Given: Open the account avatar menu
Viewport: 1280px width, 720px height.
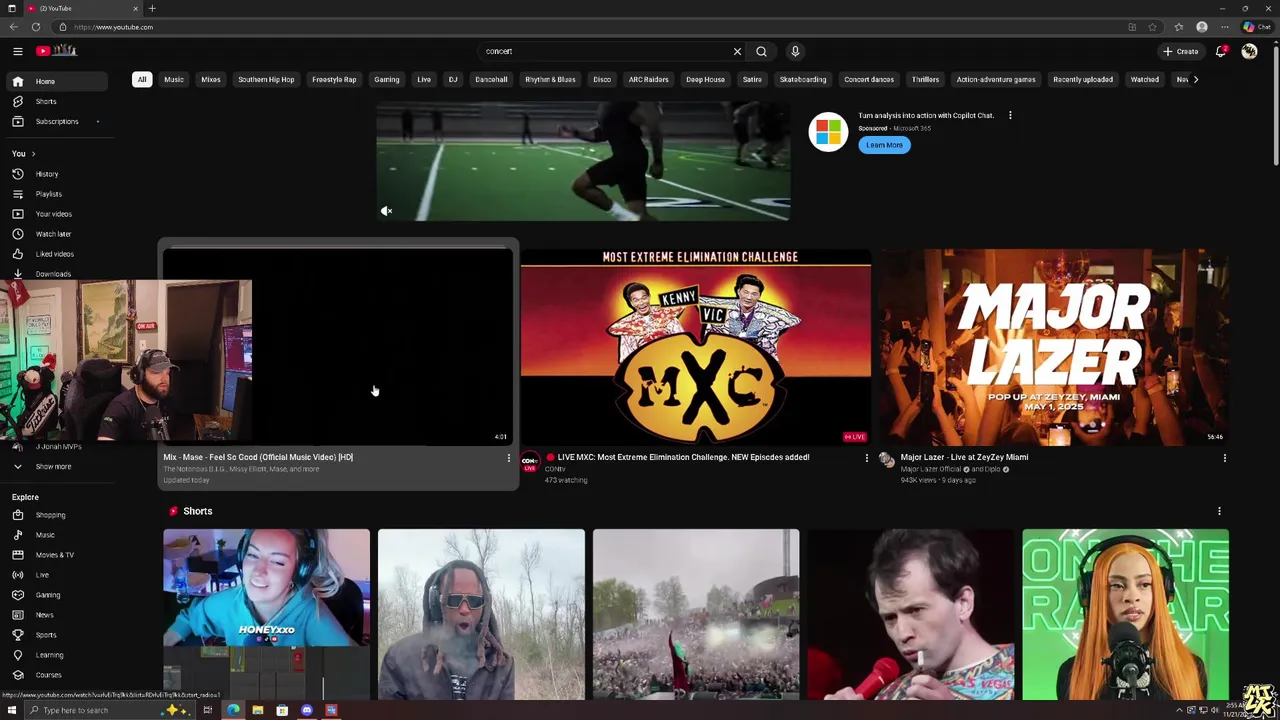Looking at the screenshot, I should click(1249, 51).
